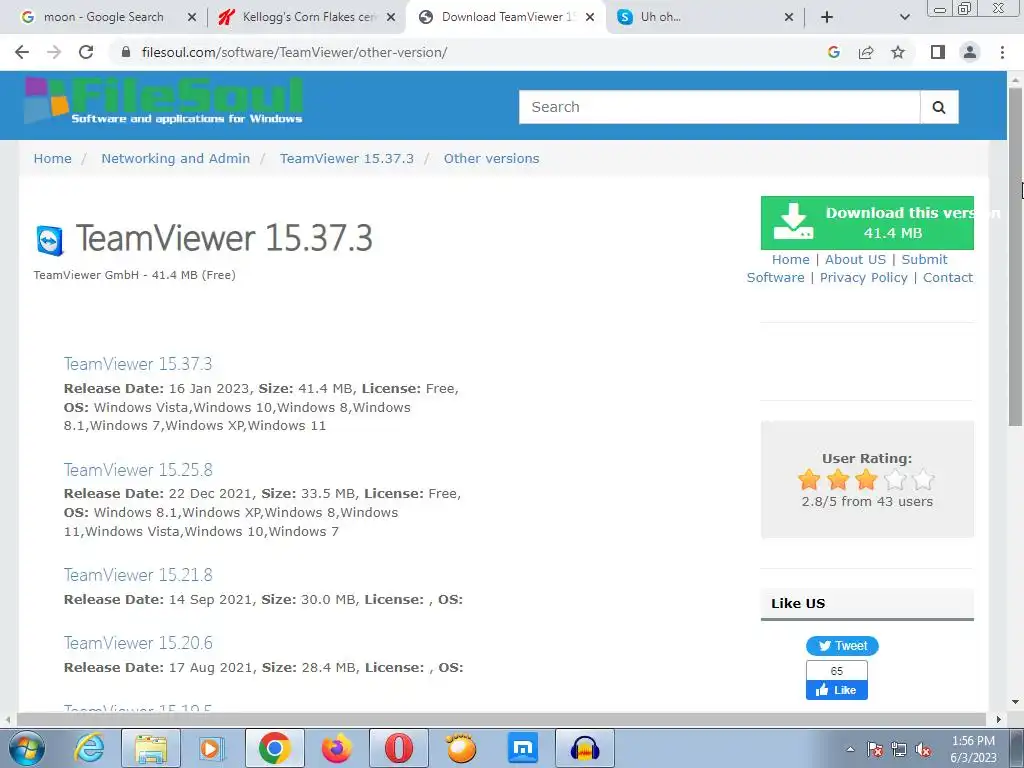Open Maxthon browser taskbar icon
The image size is (1024, 768).
pyautogui.click(x=523, y=748)
